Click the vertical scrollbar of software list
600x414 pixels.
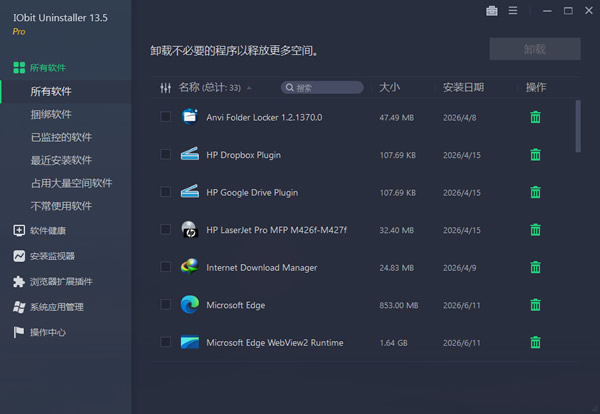[x=578, y=126]
